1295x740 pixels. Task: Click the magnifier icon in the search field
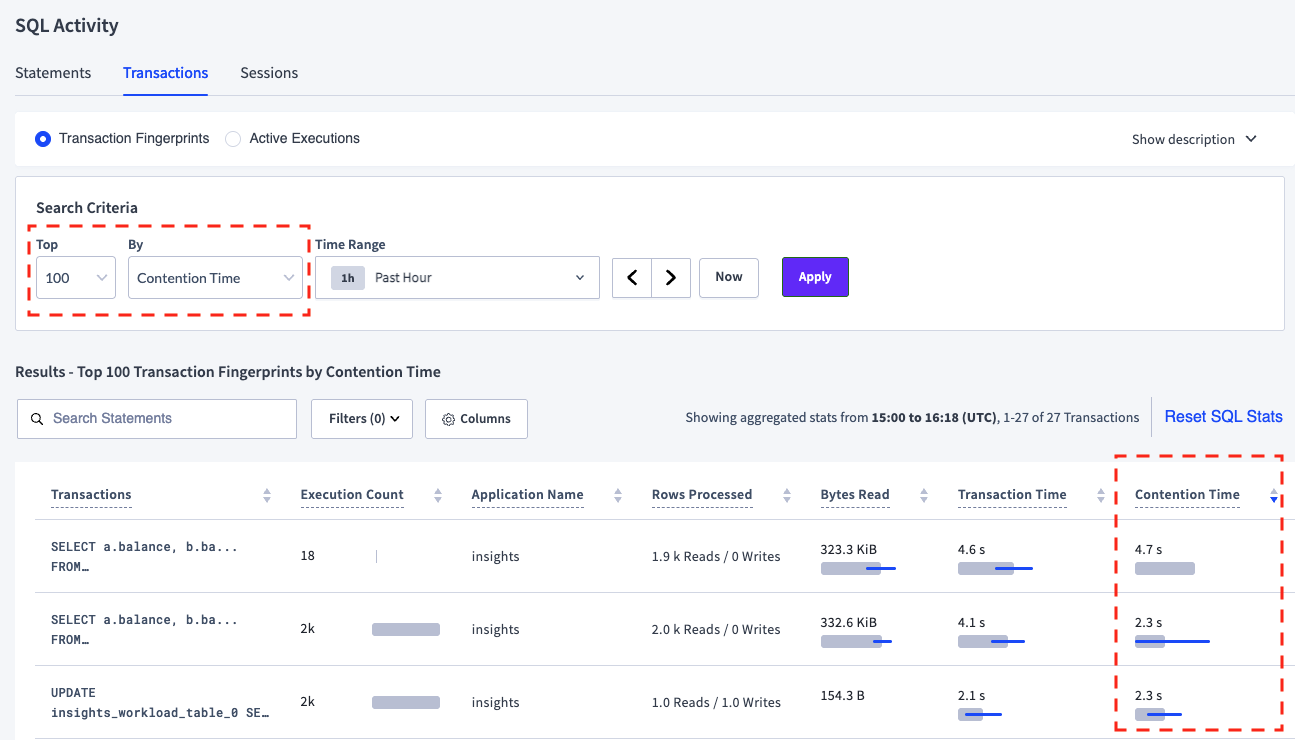pyautogui.click(x=35, y=418)
